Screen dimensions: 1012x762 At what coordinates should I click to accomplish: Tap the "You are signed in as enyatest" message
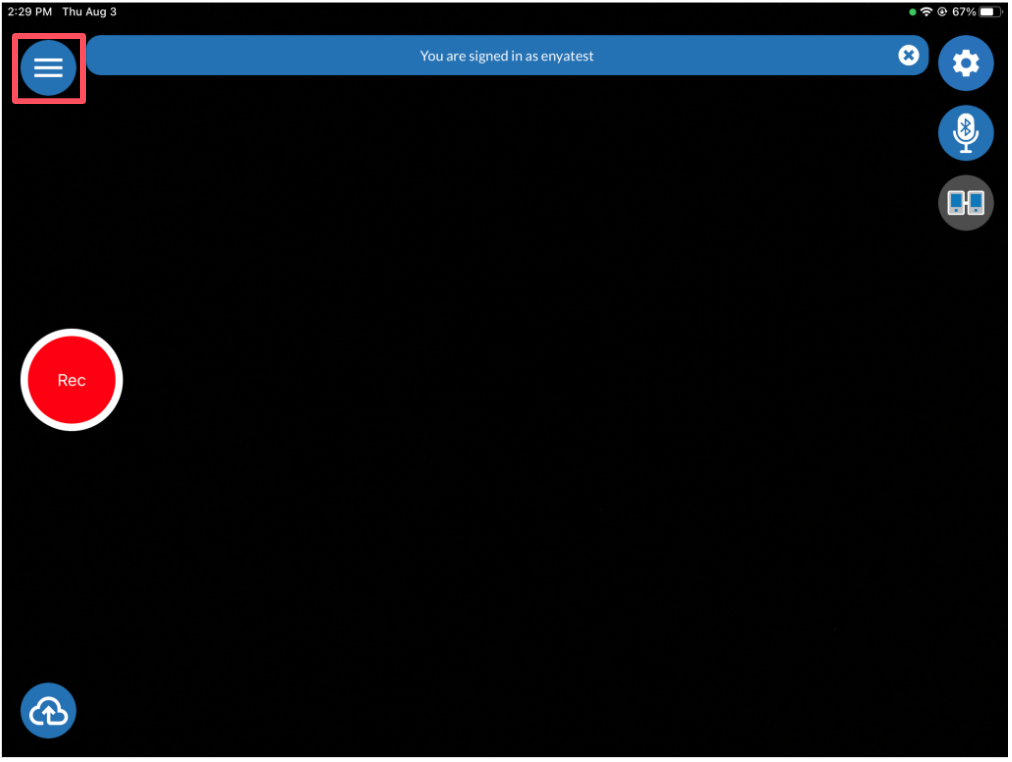507,56
